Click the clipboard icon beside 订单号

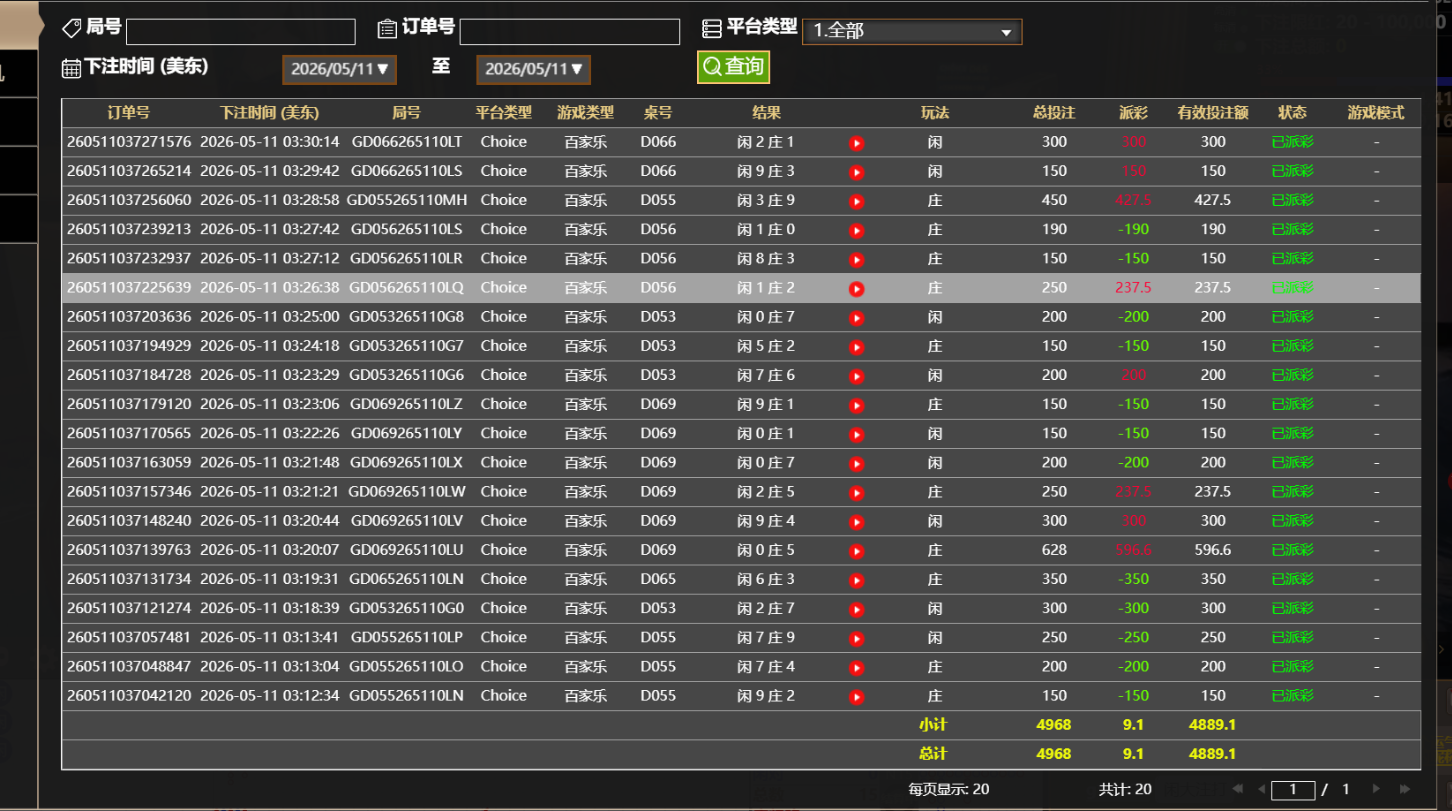click(387, 29)
